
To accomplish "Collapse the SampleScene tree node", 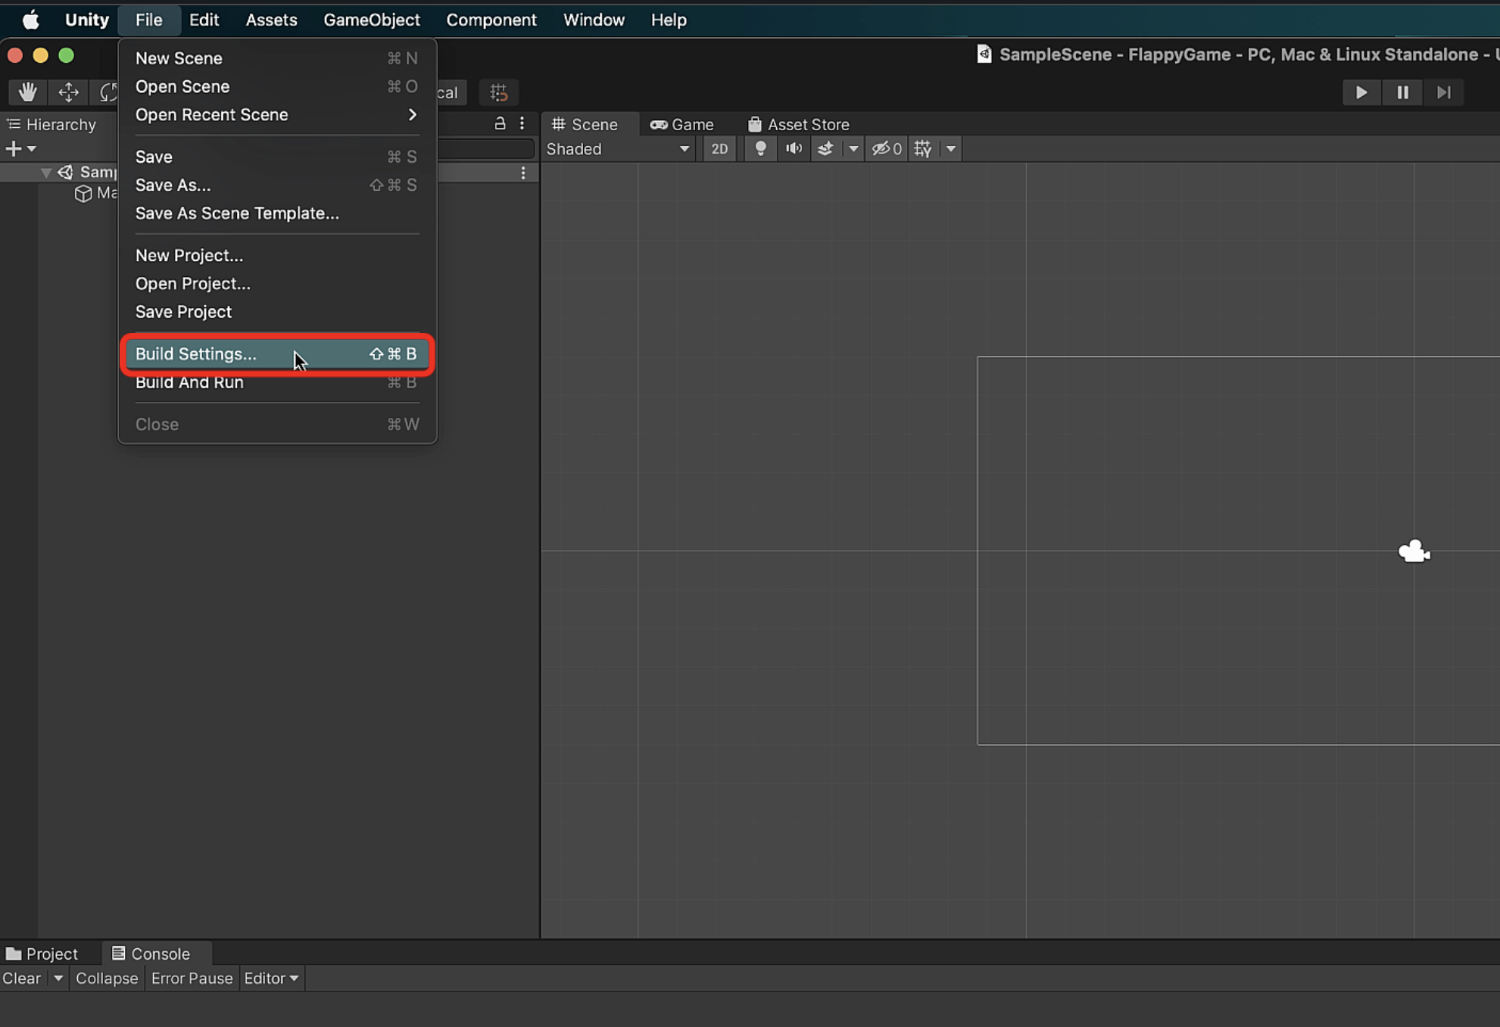I will (46, 172).
